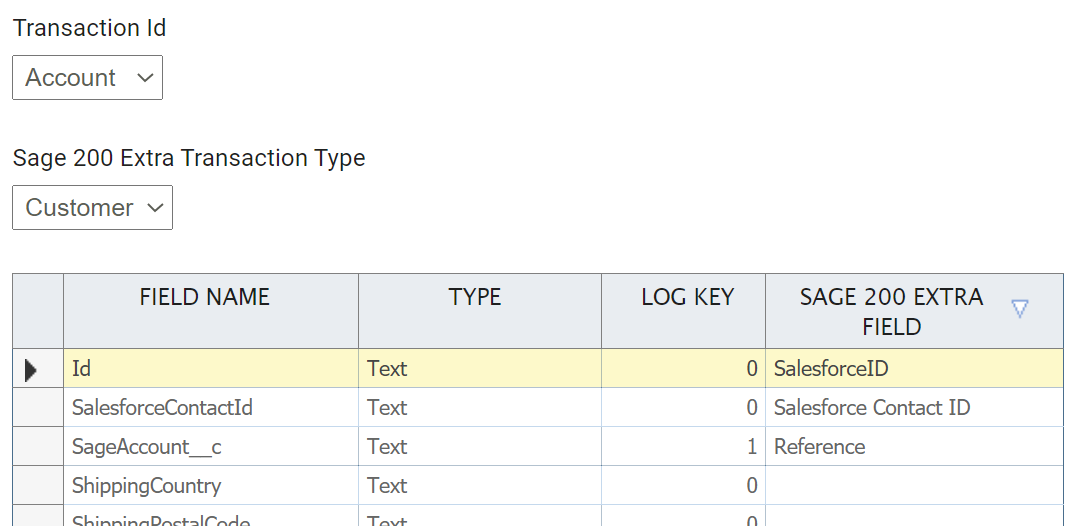Click the Salesforce Contact ID cell
The width and height of the screenshot is (1078, 526).
point(913,408)
